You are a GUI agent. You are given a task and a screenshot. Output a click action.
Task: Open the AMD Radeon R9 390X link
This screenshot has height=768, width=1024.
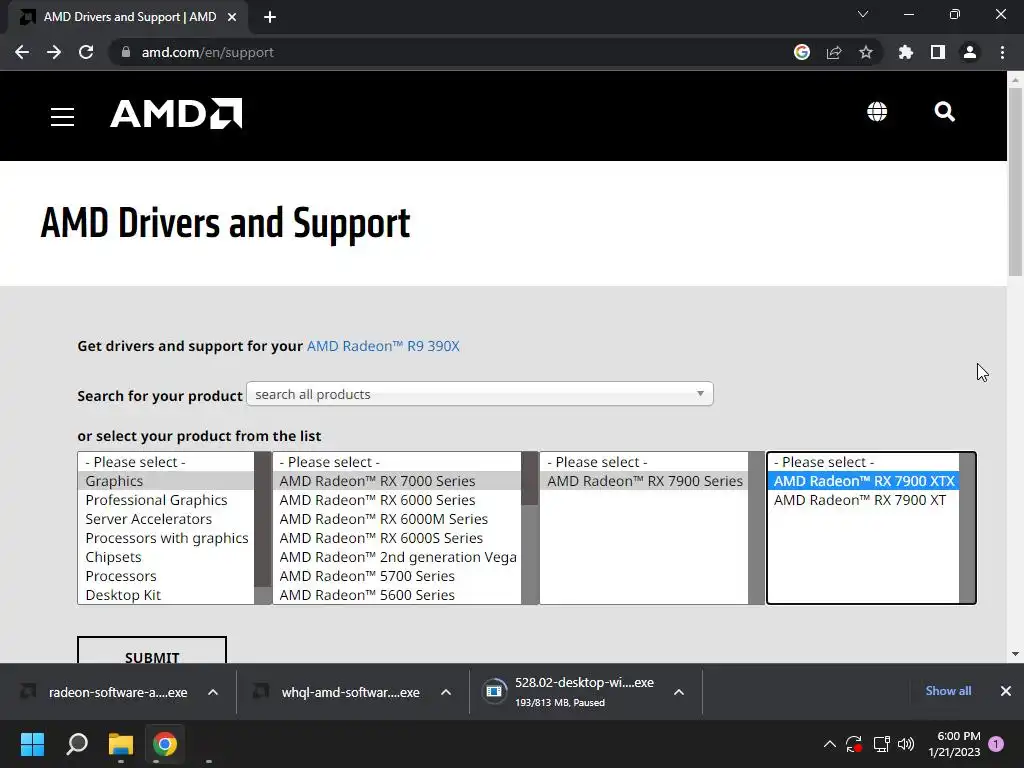click(x=383, y=346)
